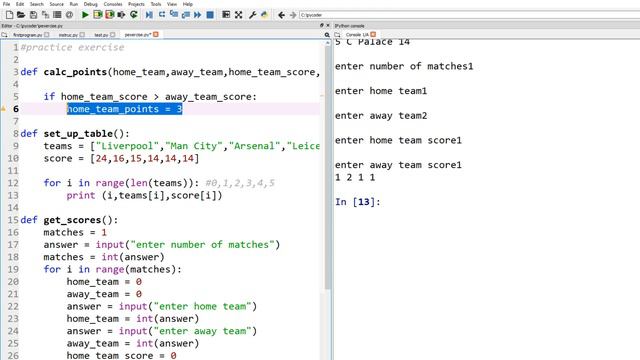This screenshot has height=360, width=640.
Task: Close the pexercise.py tab
Action: tap(156, 35)
